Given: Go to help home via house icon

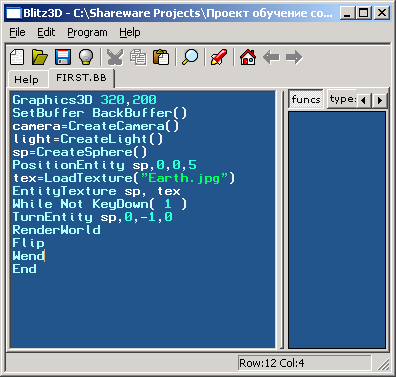Looking at the screenshot, I should coord(248,57).
